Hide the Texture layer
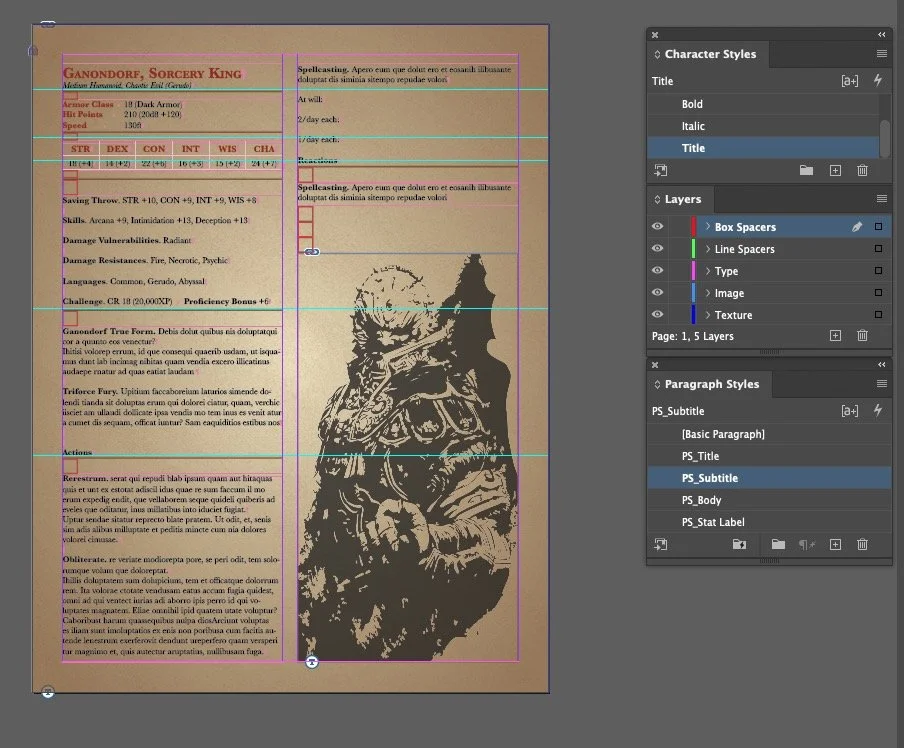Viewport: 904px width, 748px height. click(x=657, y=314)
